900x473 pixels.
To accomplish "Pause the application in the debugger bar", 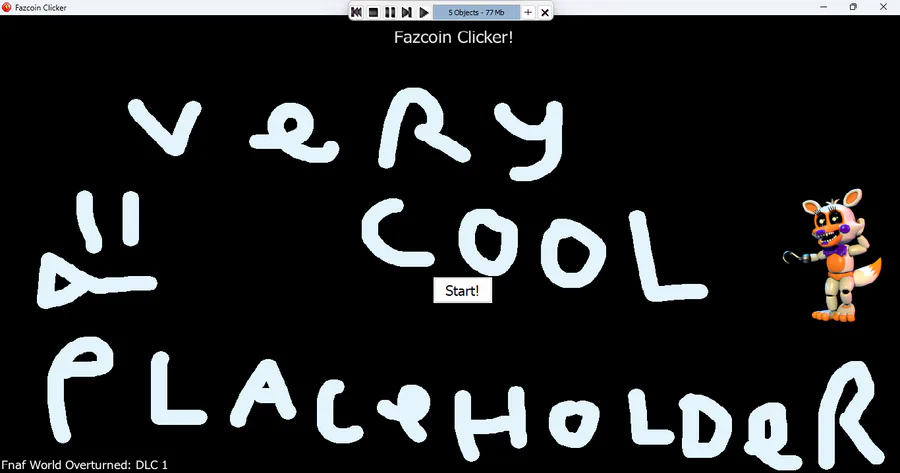I will [390, 12].
